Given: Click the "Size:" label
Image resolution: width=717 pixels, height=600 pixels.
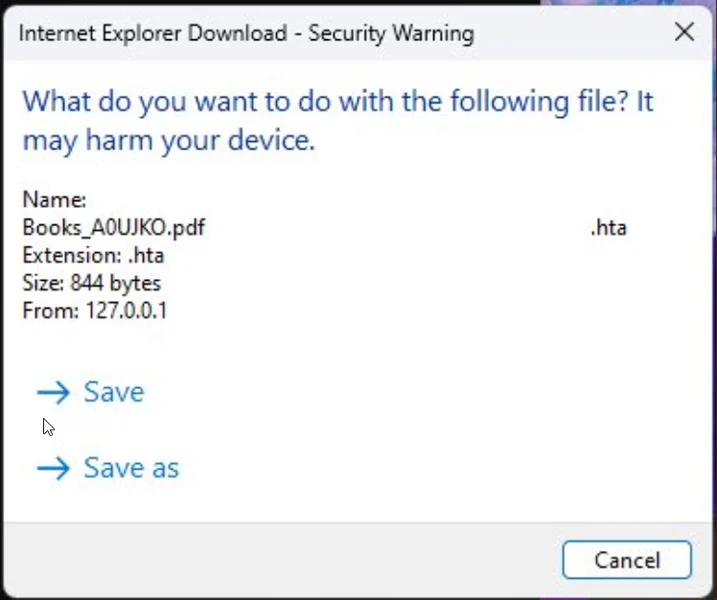Looking at the screenshot, I should tap(43, 283).
